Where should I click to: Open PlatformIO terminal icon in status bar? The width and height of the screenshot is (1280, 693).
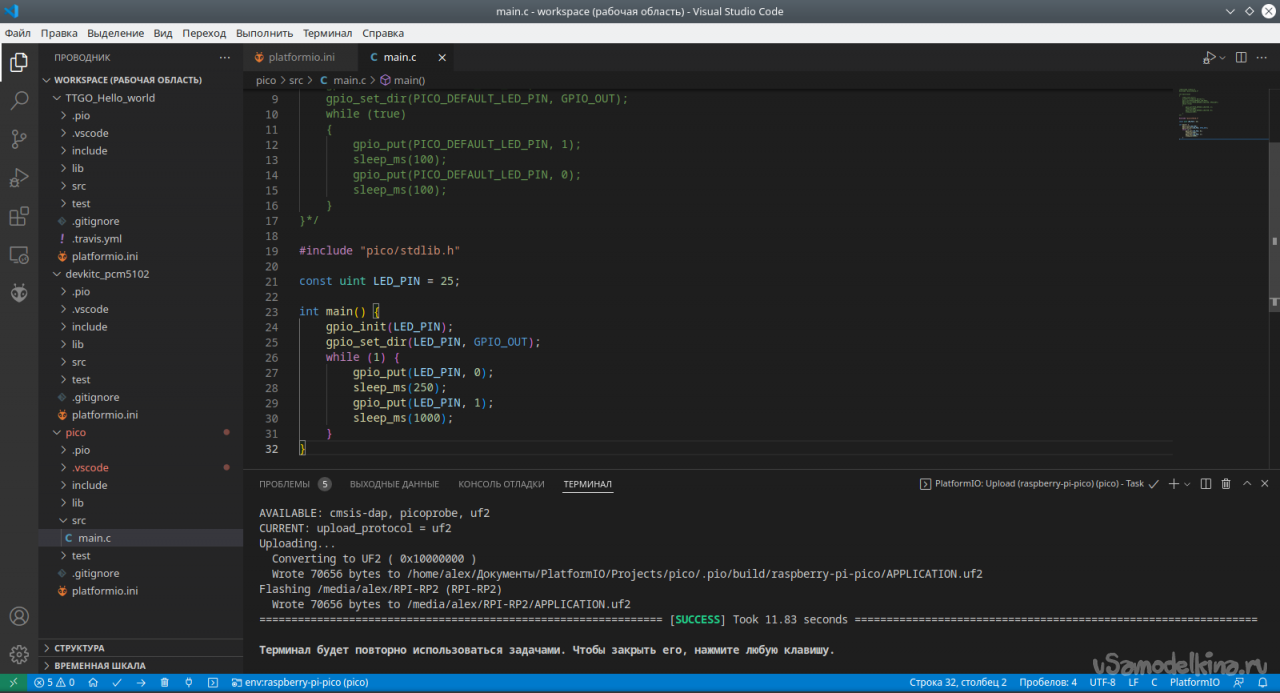click(x=213, y=683)
